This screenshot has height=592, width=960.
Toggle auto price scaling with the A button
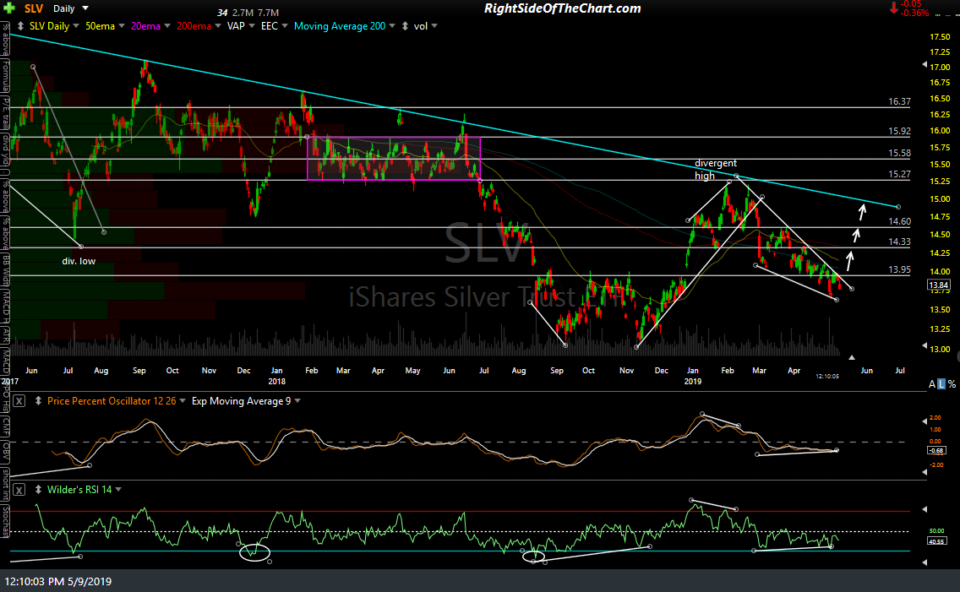932,384
